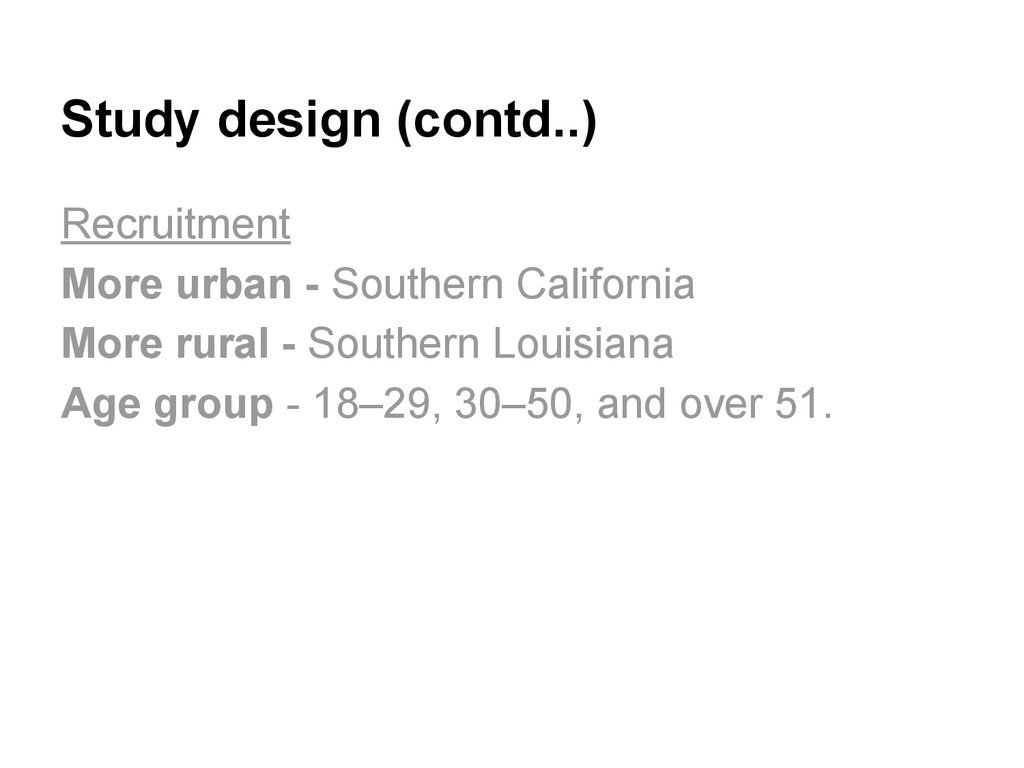Click the bold word Age
This screenshot has height=768, width=1024.
(x=100, y=405)
